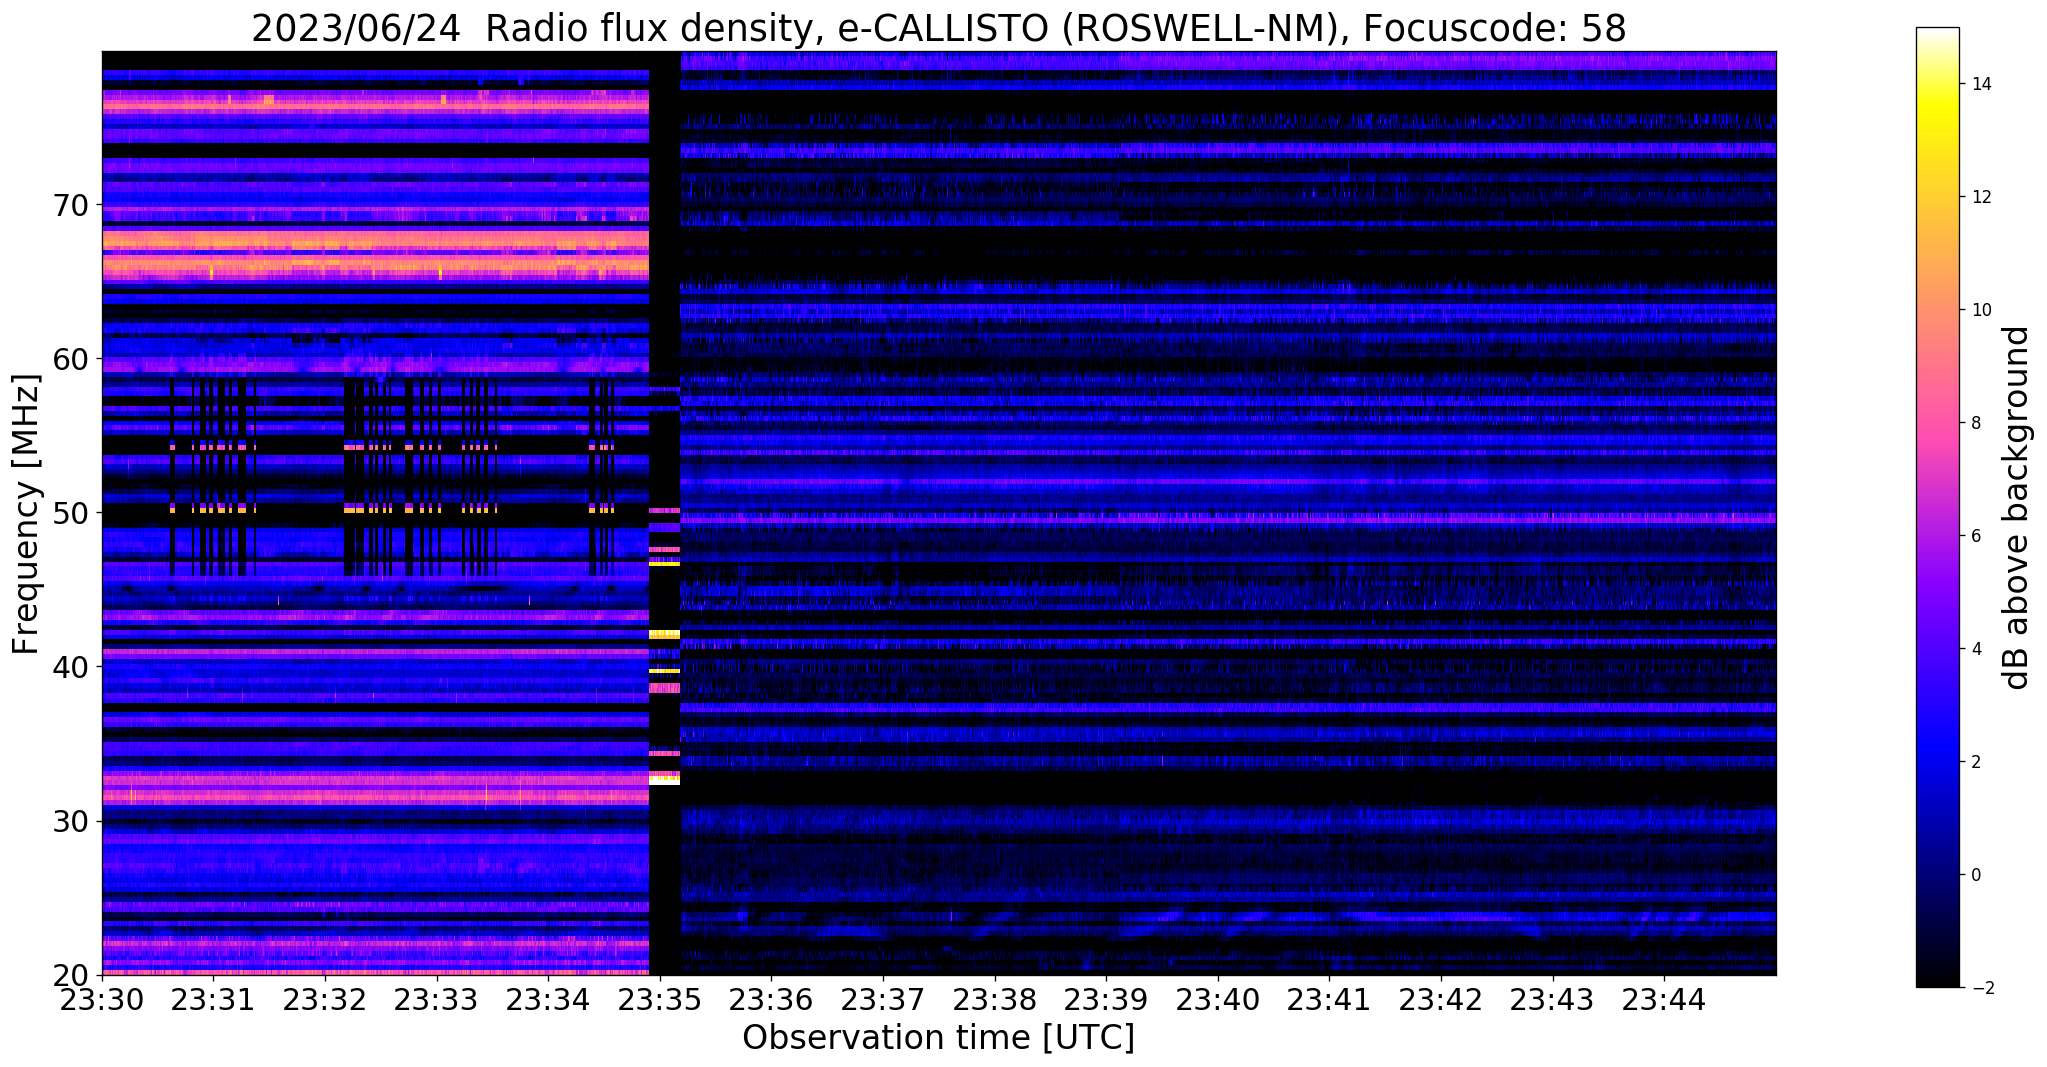The height and width of the screenshot is (1067, 2047).
Task: Click the colorbar tick label 6
Action: [1975, 536]
